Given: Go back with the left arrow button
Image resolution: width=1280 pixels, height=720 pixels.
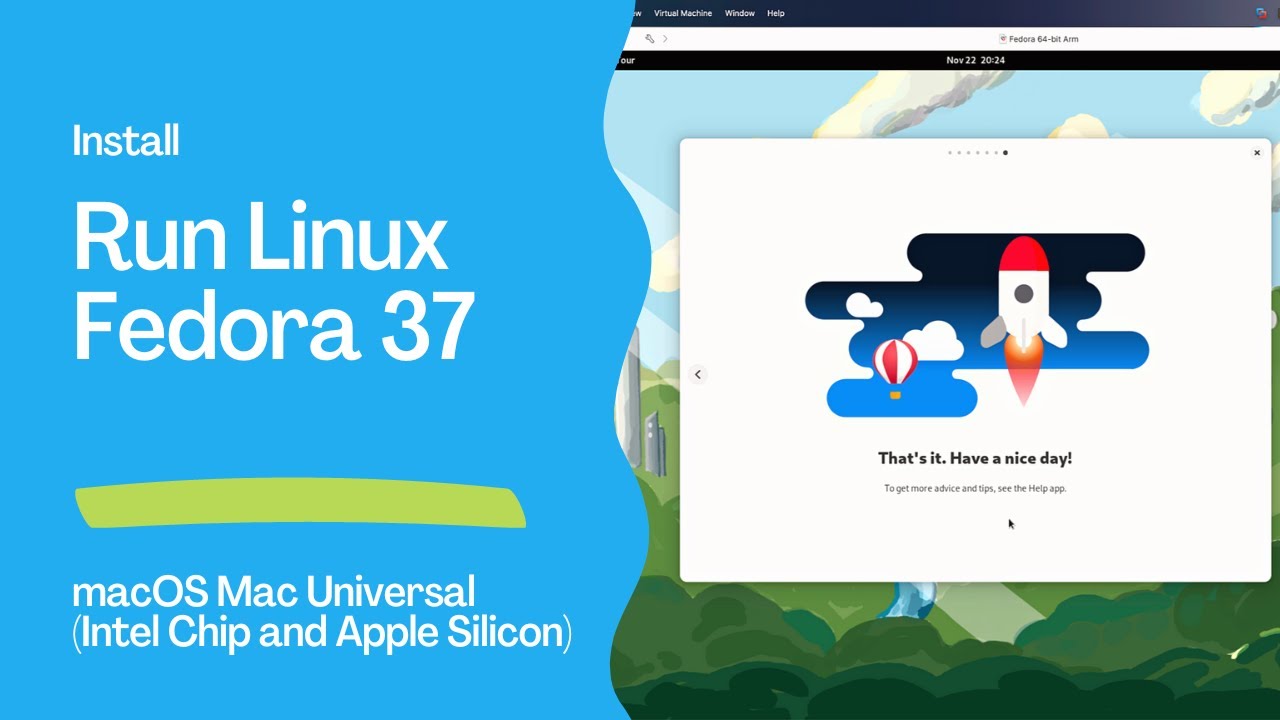Looking at the screenshot, I should pyautogui.click(x=698, y=375).
